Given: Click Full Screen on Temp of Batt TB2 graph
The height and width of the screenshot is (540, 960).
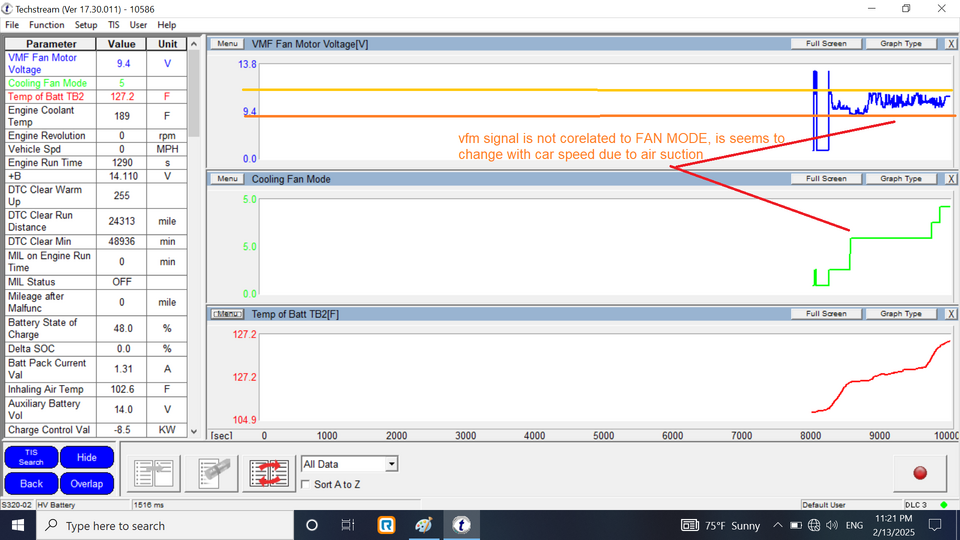Looking at the screenshot, I should pyautogui.click(x=826, y=313).
